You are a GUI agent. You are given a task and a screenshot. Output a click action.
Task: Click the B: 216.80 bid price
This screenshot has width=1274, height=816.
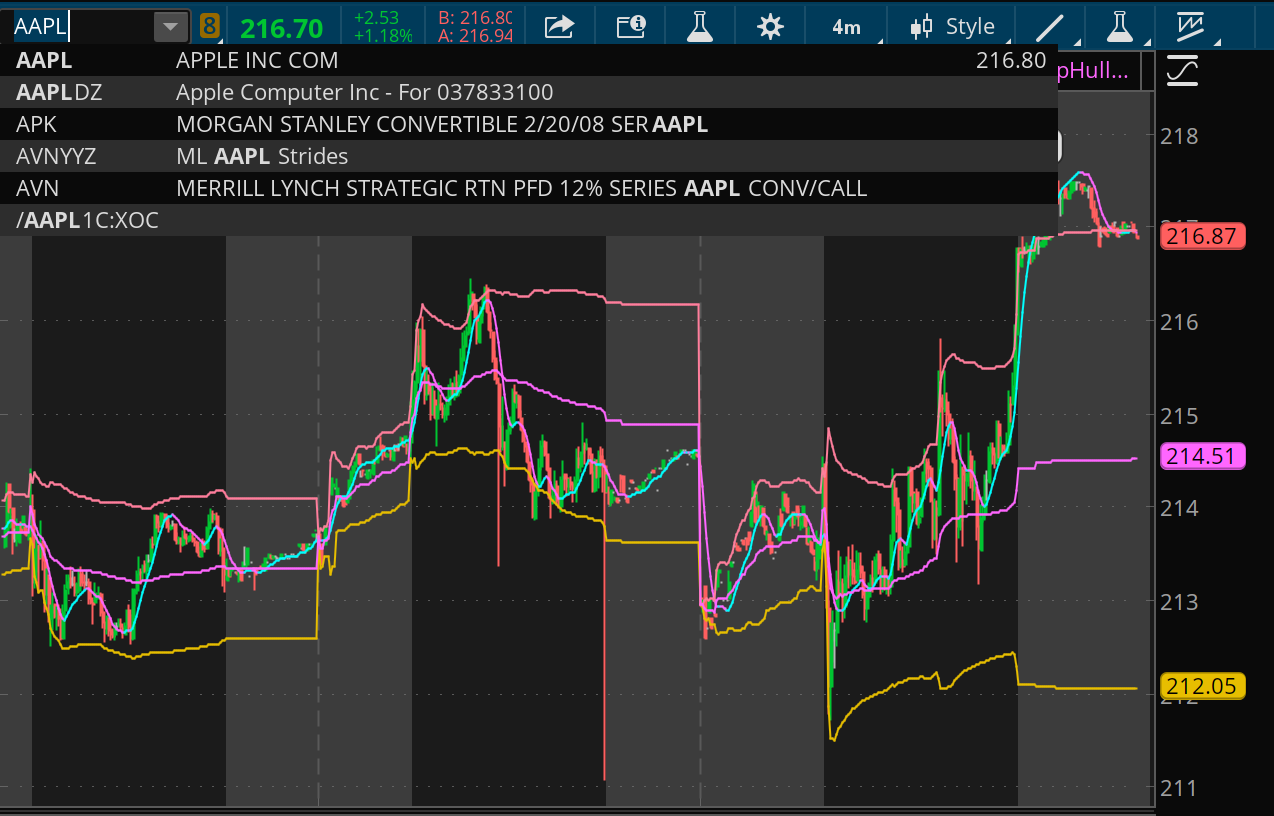click(x=476, y=17)
